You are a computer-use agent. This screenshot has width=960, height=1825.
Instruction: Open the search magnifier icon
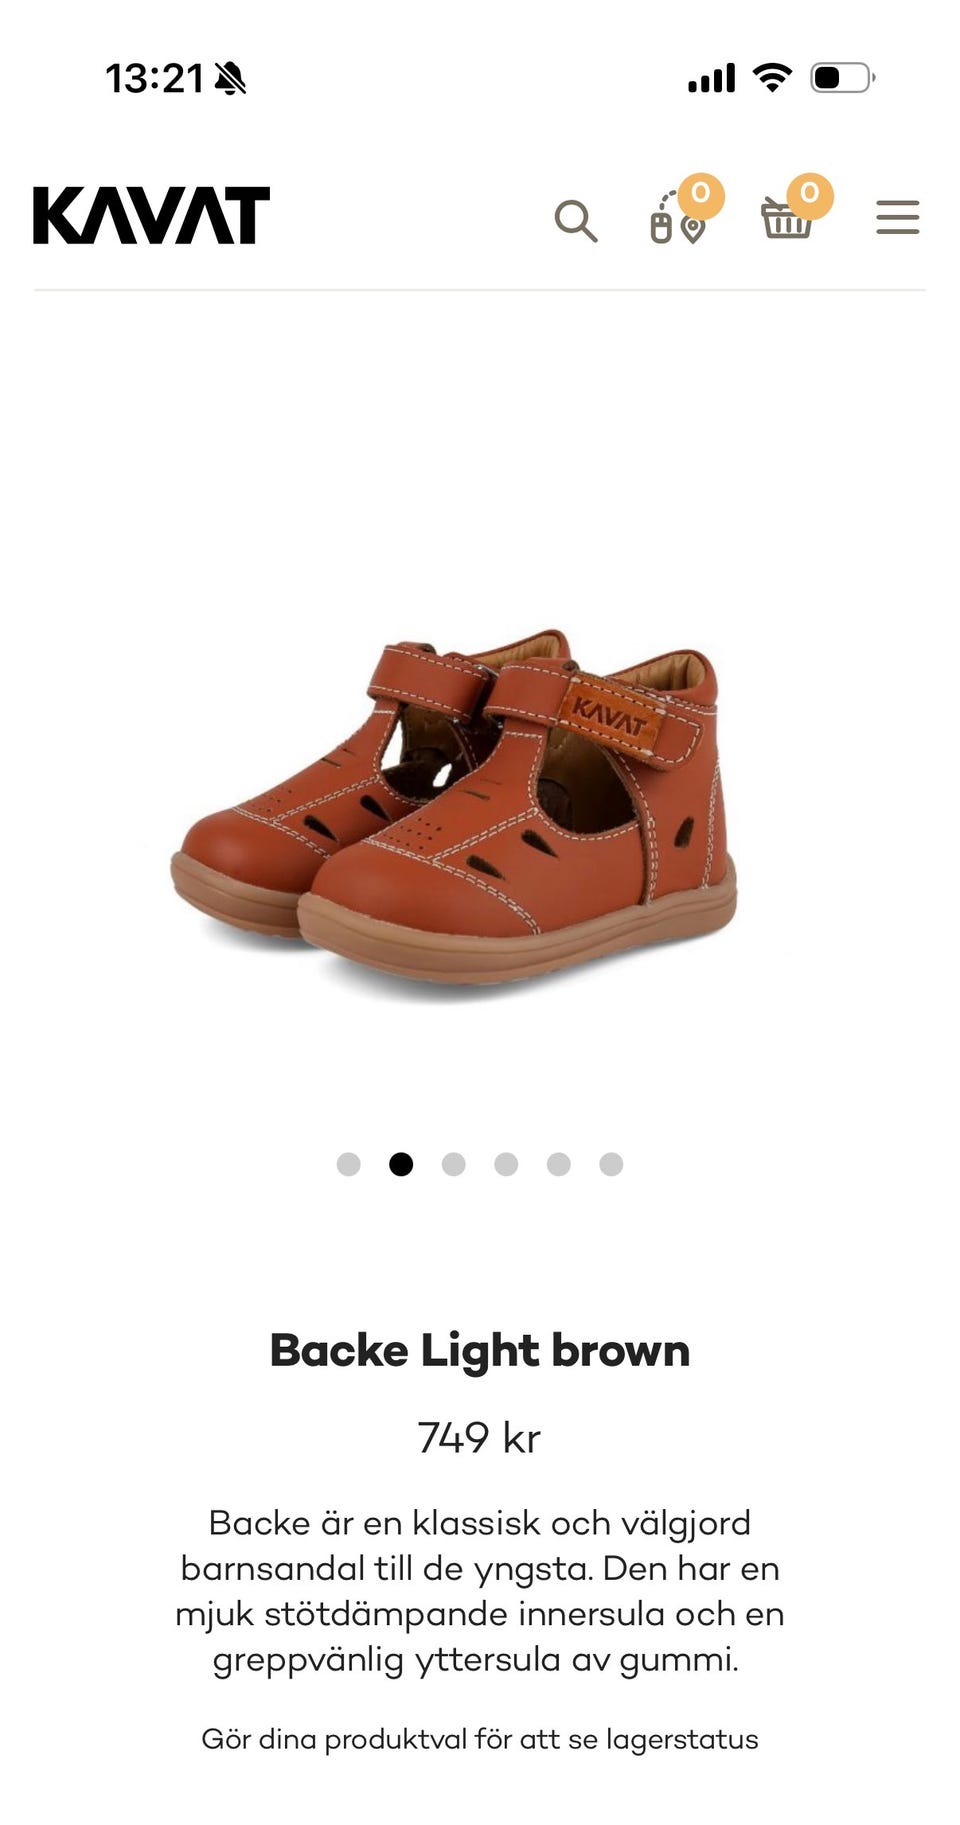(x=576, y=221)
